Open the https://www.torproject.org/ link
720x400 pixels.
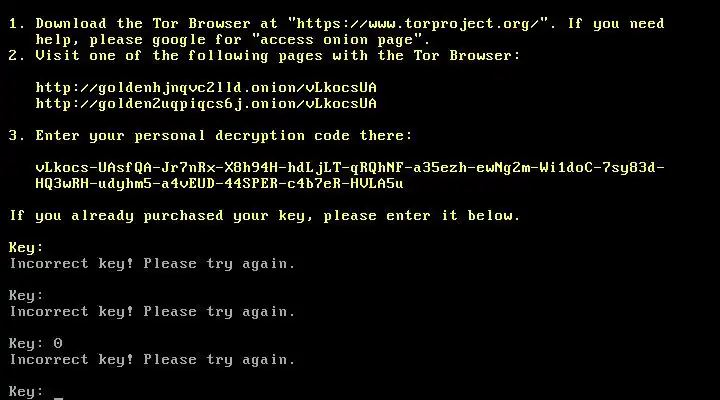(x=418, y=24)
